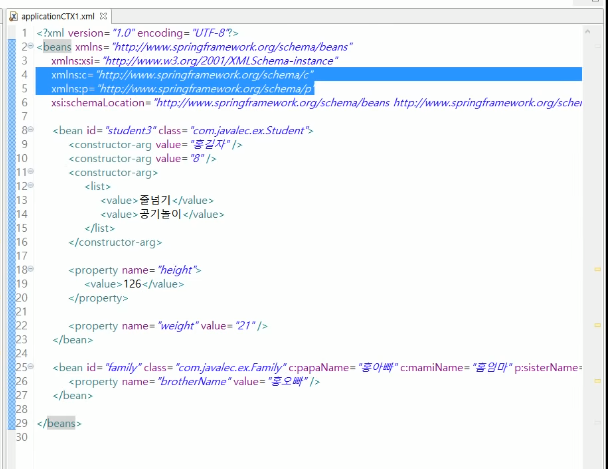
Task: Click the "family" bean id value
Action: (123, 368)
